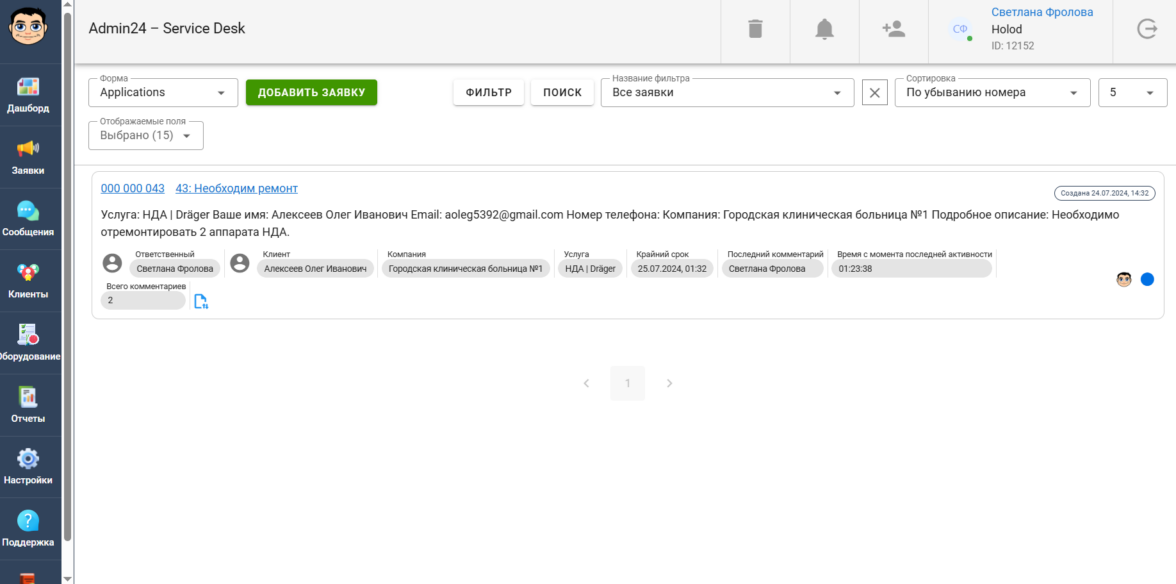
Task: Clear filter with the X button
Action: (x=874, y=93)
